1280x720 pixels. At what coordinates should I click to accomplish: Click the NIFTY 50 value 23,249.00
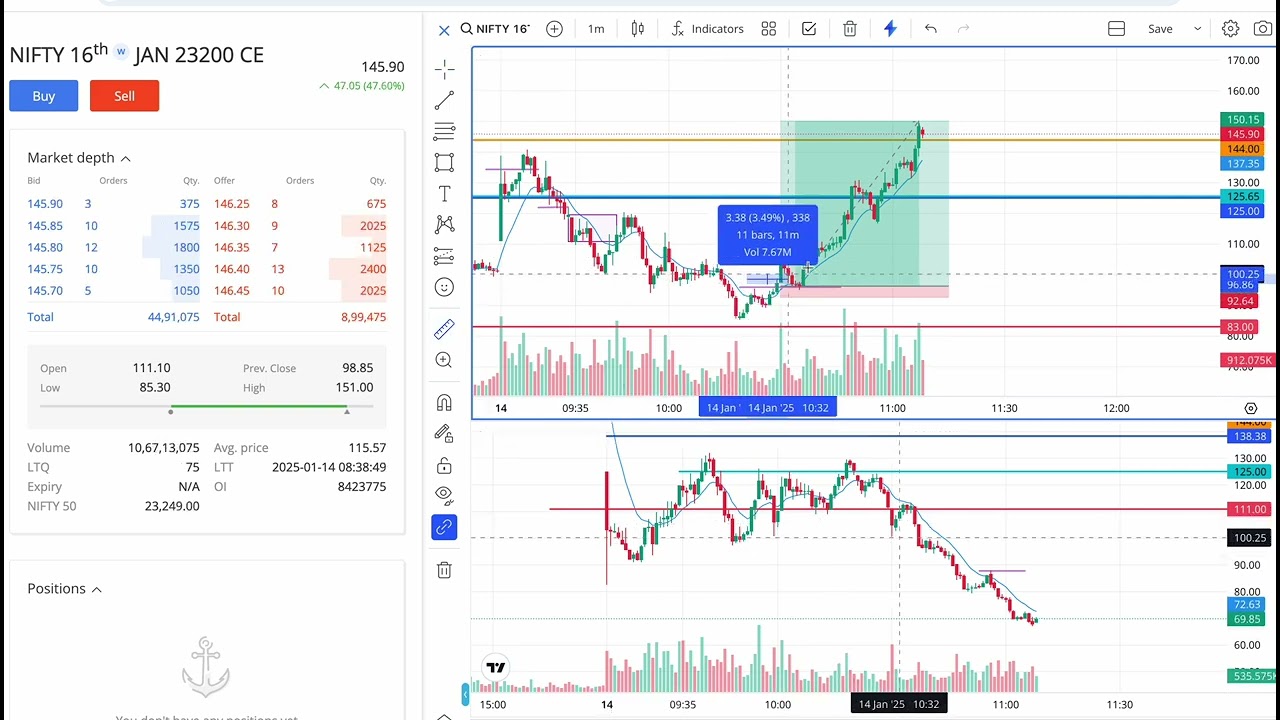tap(172, 506)
